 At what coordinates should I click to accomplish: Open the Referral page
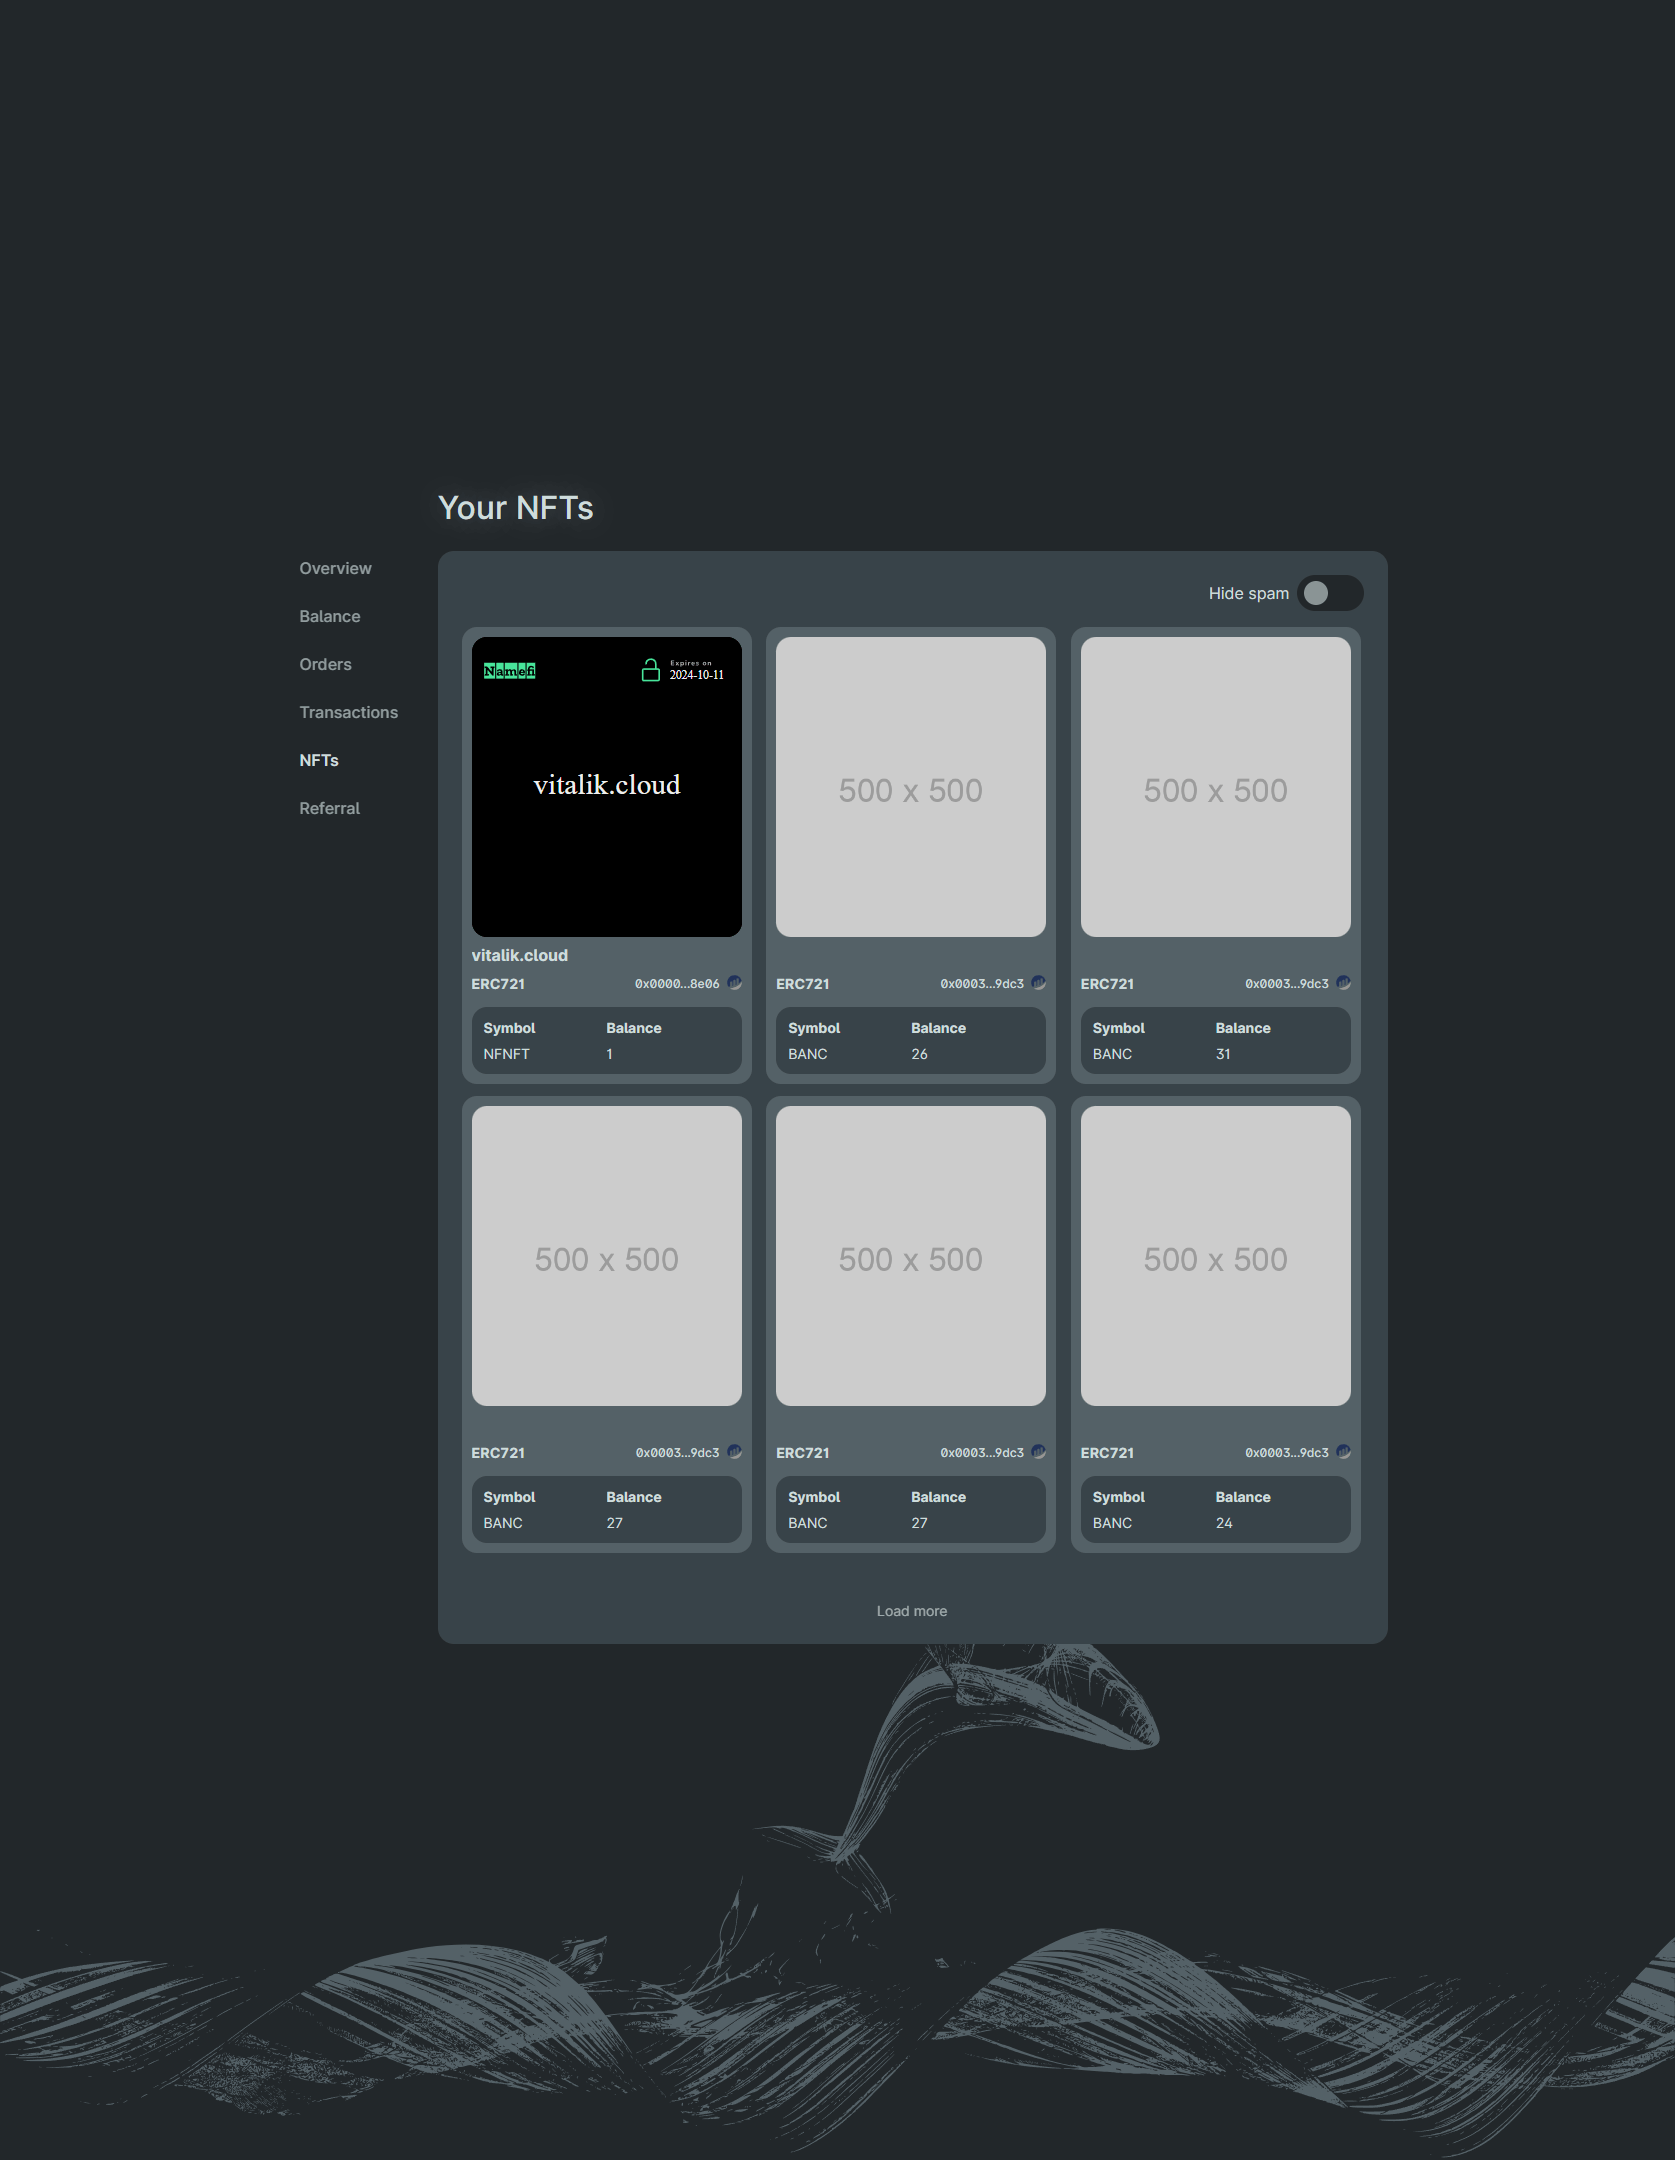coord(329,808)
